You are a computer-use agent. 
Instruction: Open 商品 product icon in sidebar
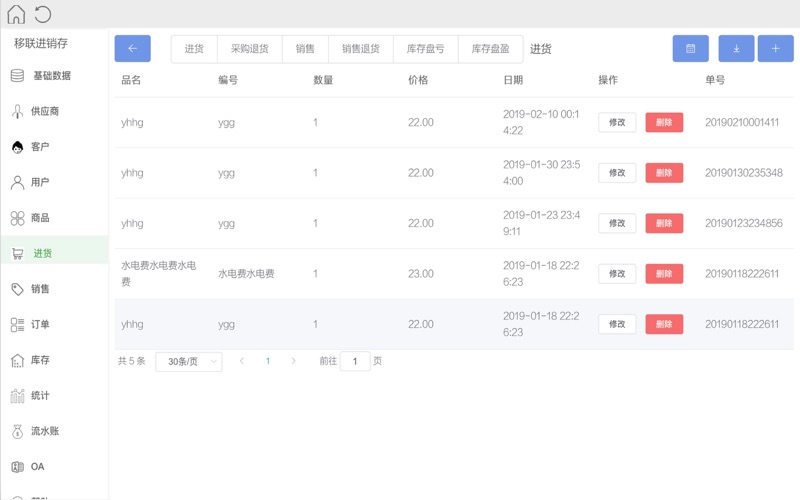tap(17, 218)
